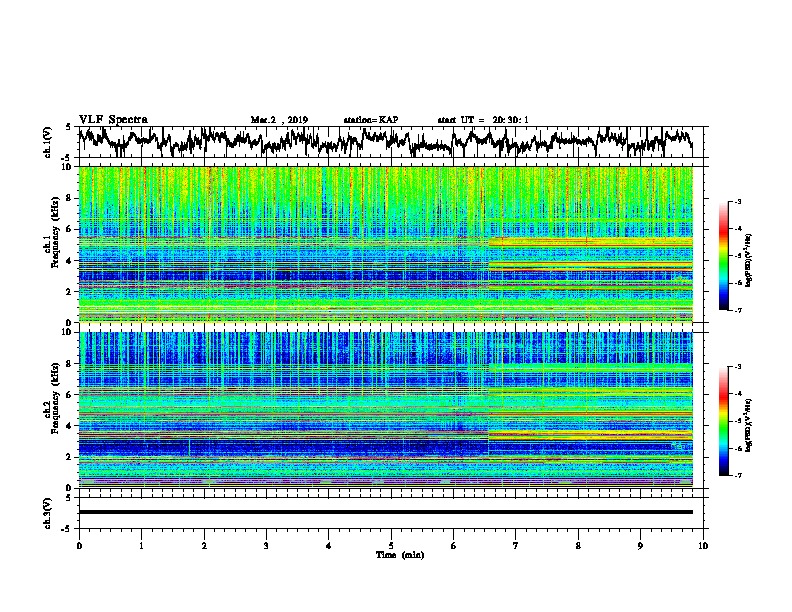Click the "2" kHz tick of ch.1 spectrogram
792x612 pixels.
pyautogui.click(x=69, y=291)
